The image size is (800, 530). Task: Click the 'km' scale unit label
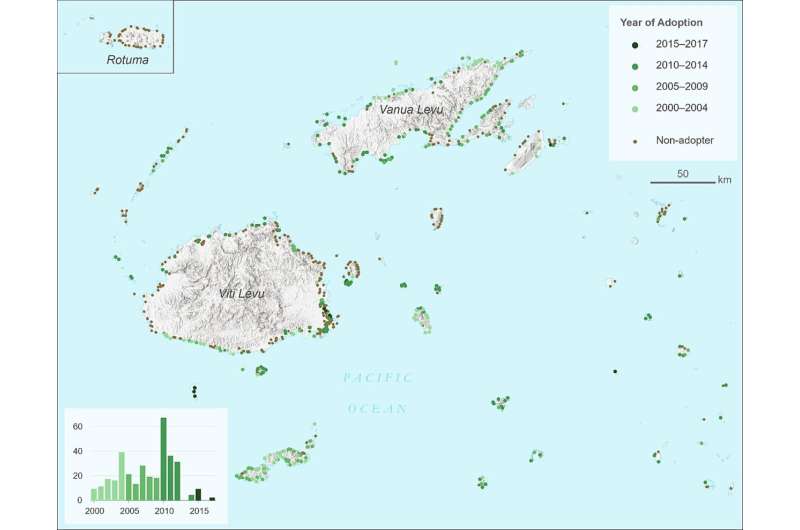724,180
